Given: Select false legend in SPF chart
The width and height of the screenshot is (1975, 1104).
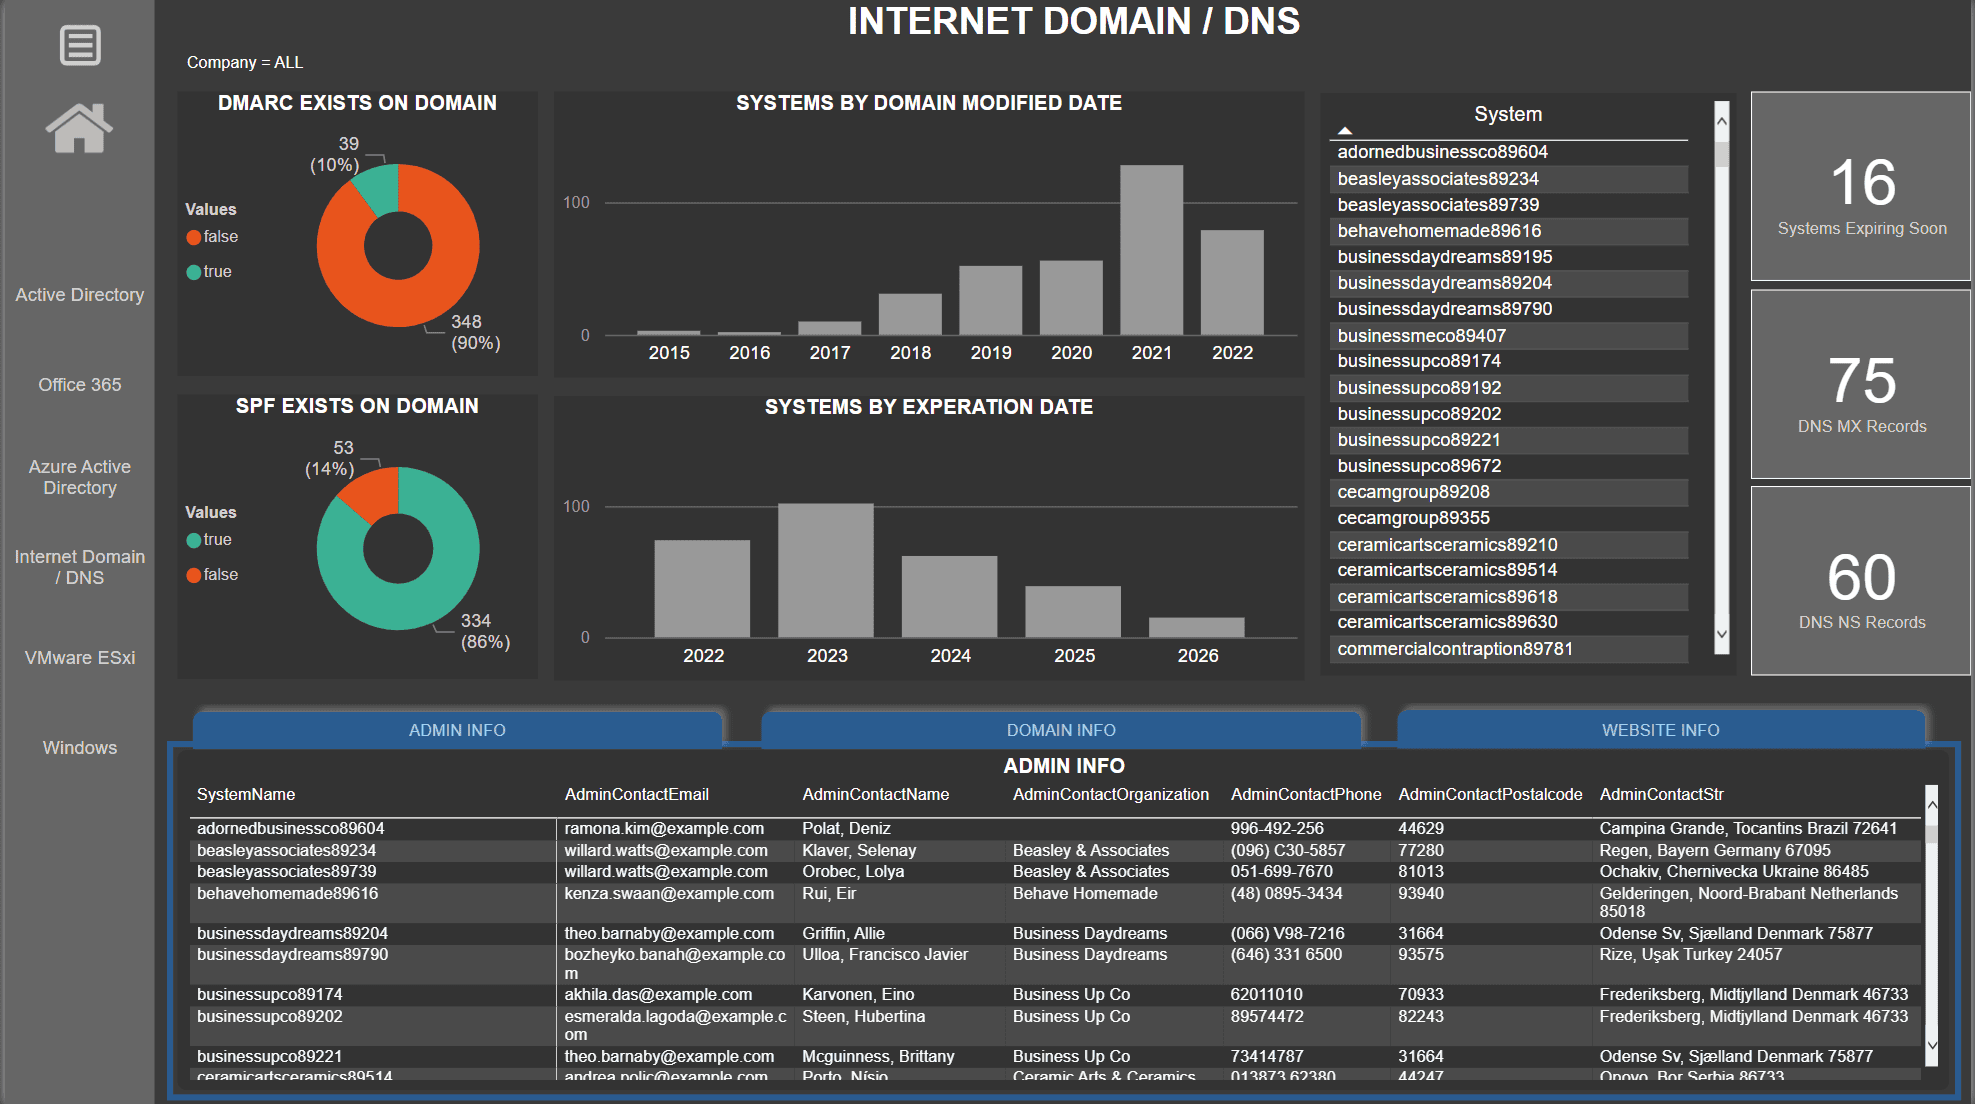Looking at the screenshot, I should tap(212, 575).
